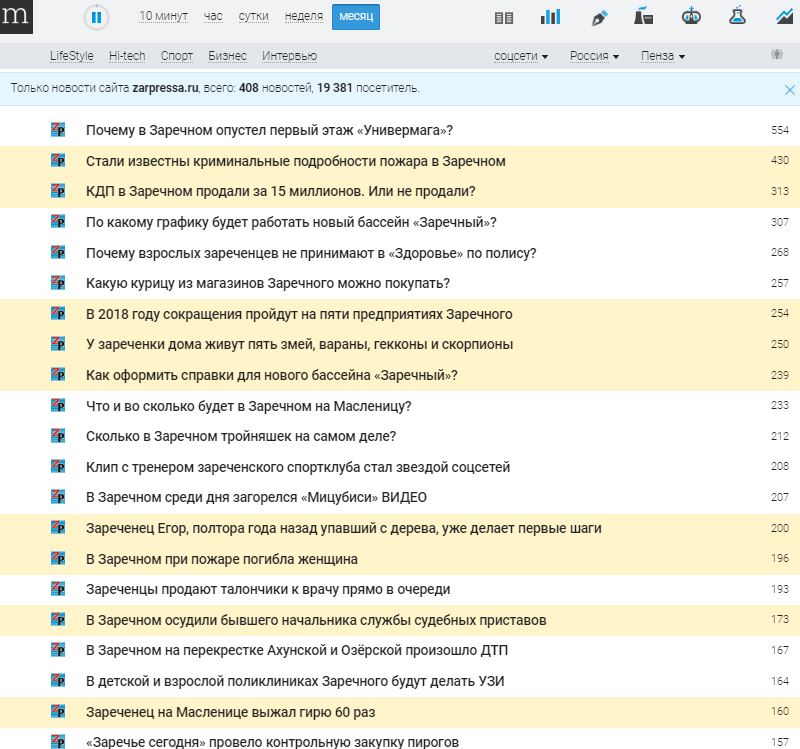This screenshot has height=749, width=800.
Task: Click the factory industry icon
Action: [x=645, y=17]
